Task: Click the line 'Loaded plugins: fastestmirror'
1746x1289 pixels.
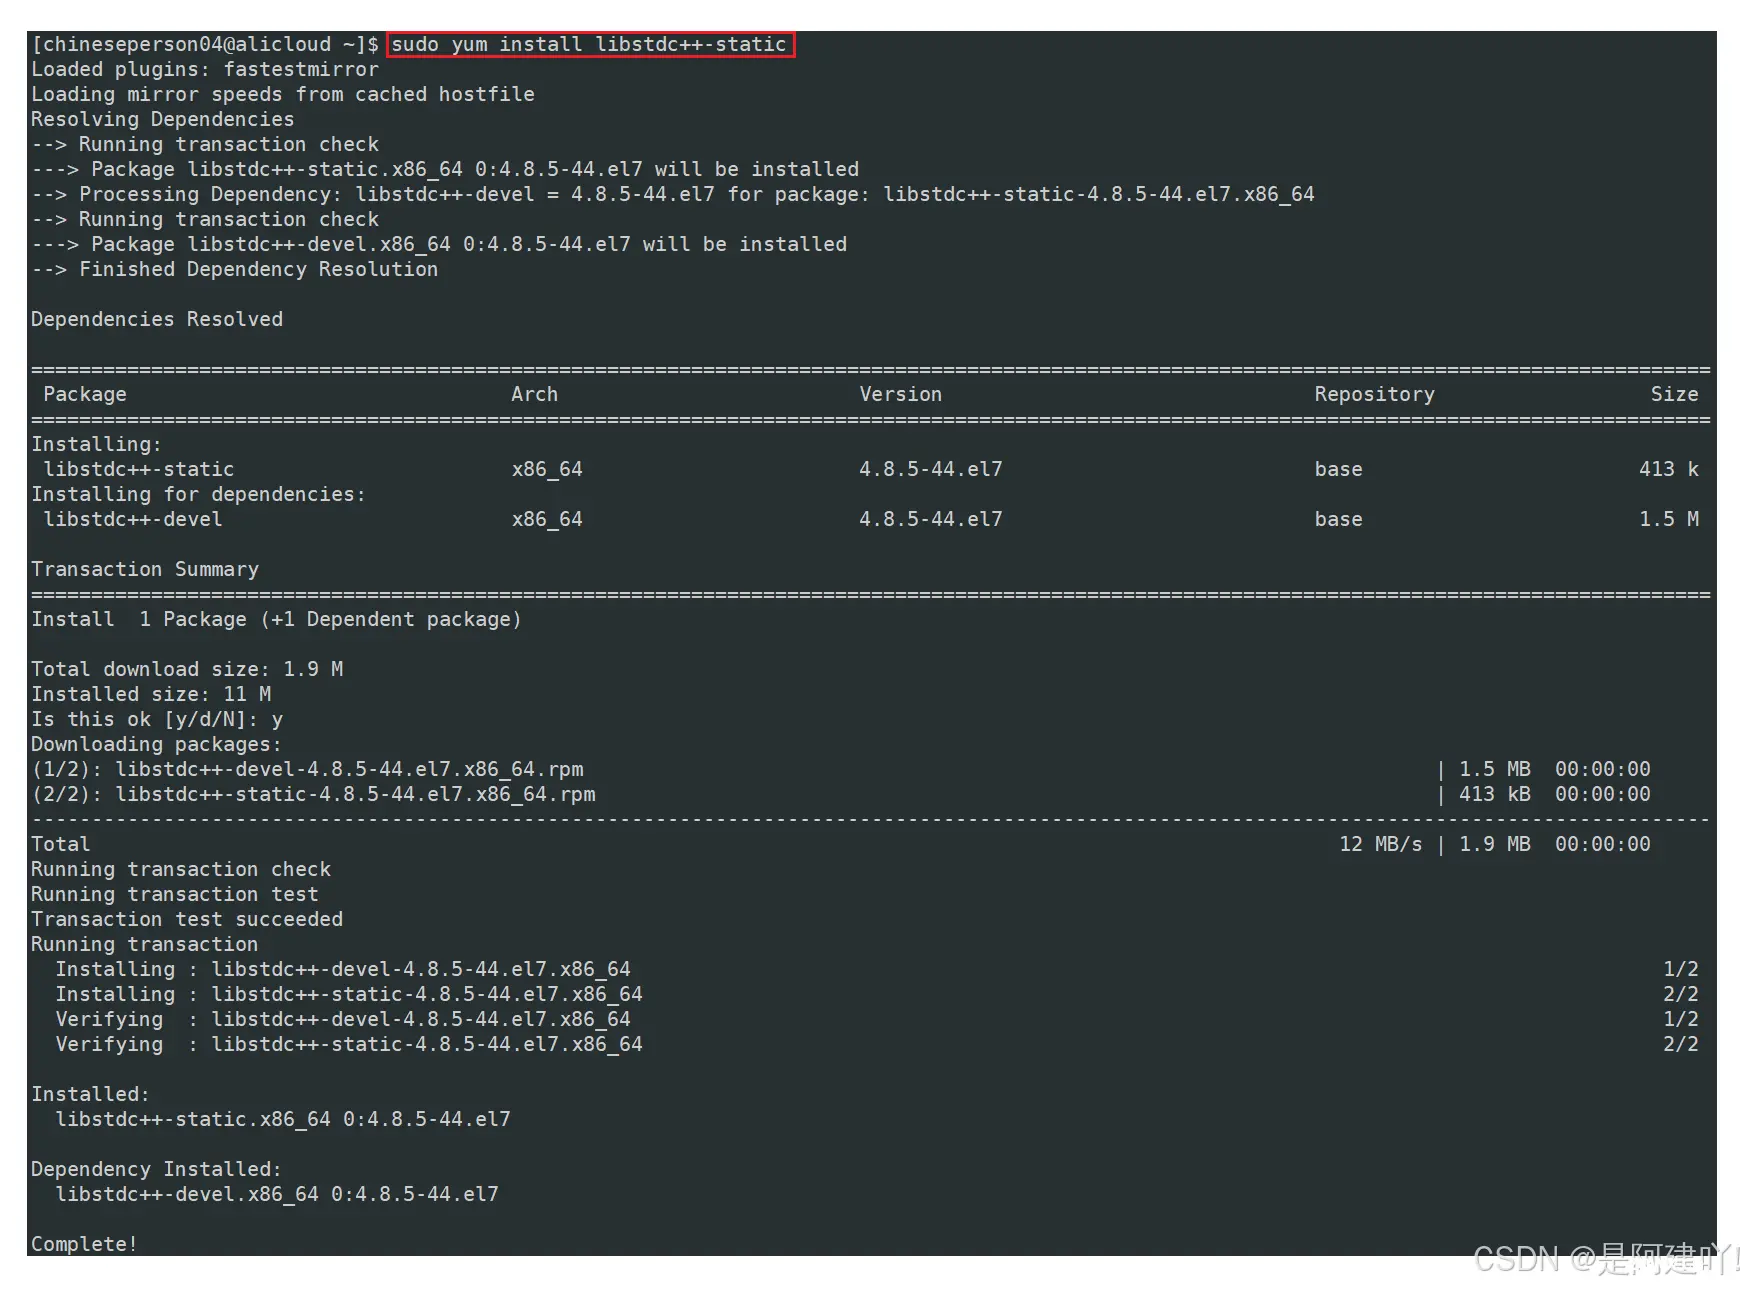Action: click(205, 69)
